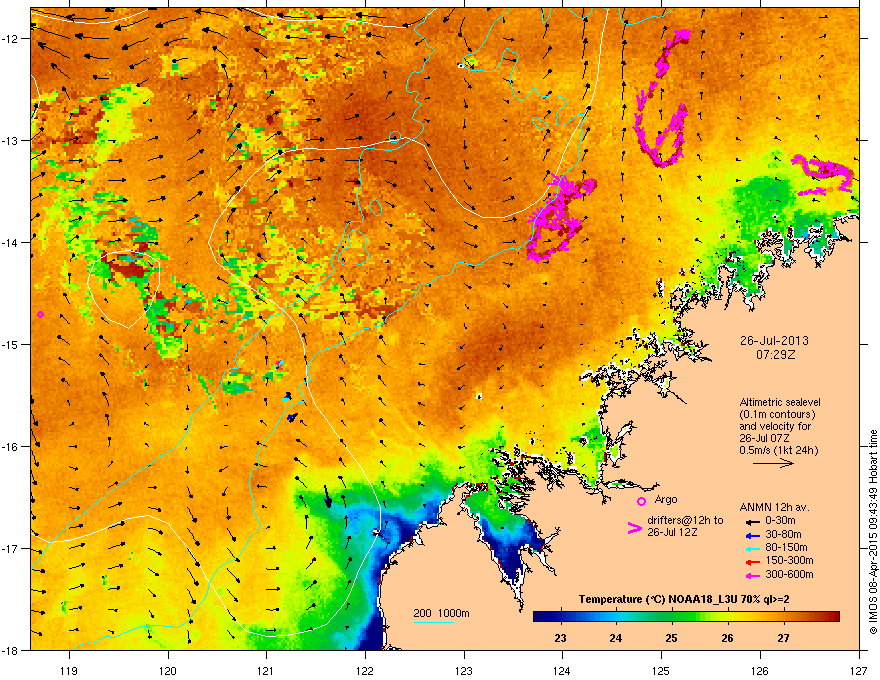880x680 pixels.
Task: Click the longitude axis label 125
Action: [661, 670]
